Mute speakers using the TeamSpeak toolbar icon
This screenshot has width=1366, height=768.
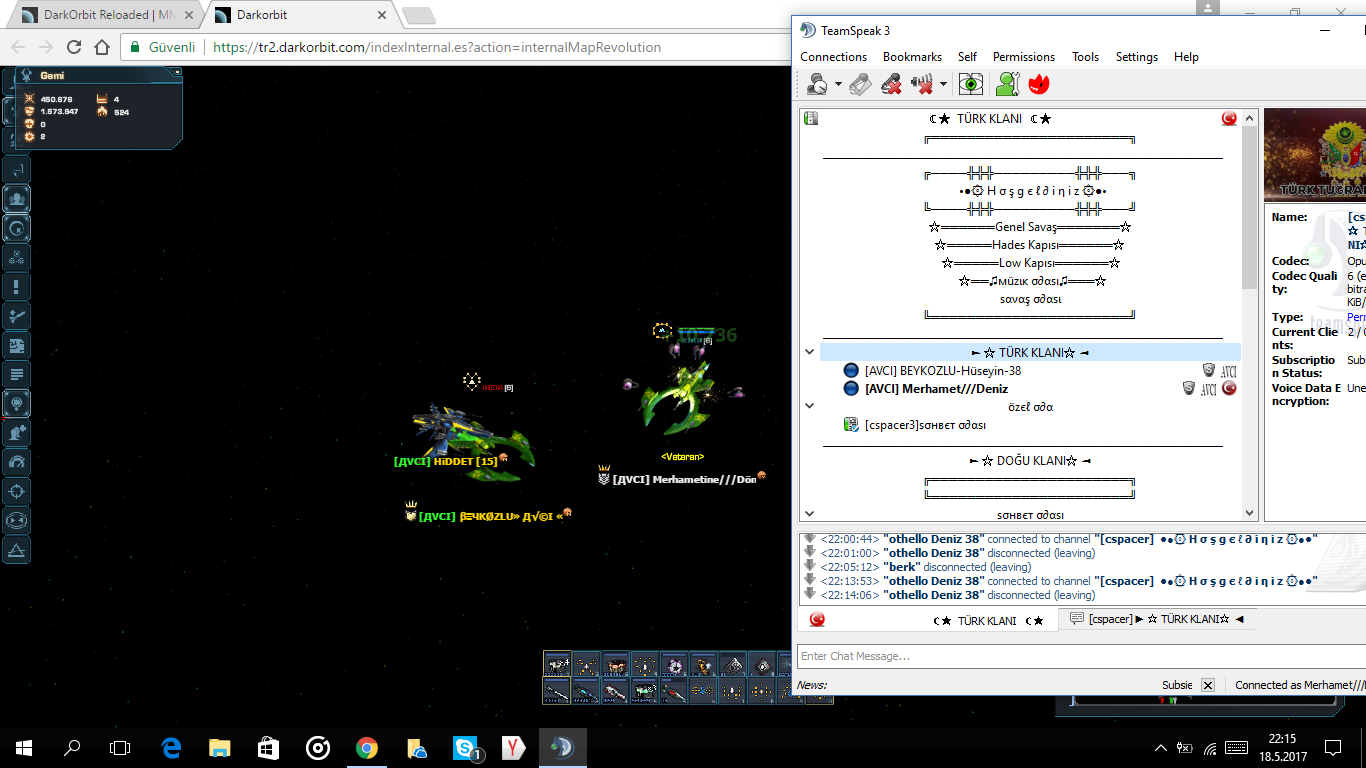[922, 85]
